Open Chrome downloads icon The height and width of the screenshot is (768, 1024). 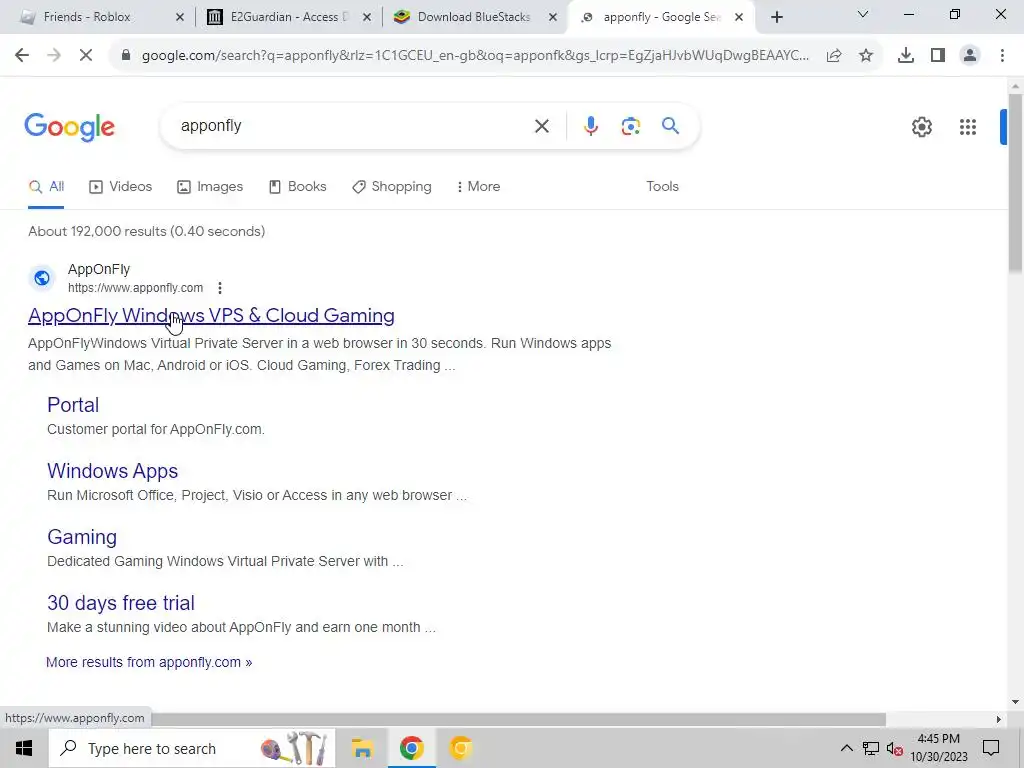click(x=906, y=56)
